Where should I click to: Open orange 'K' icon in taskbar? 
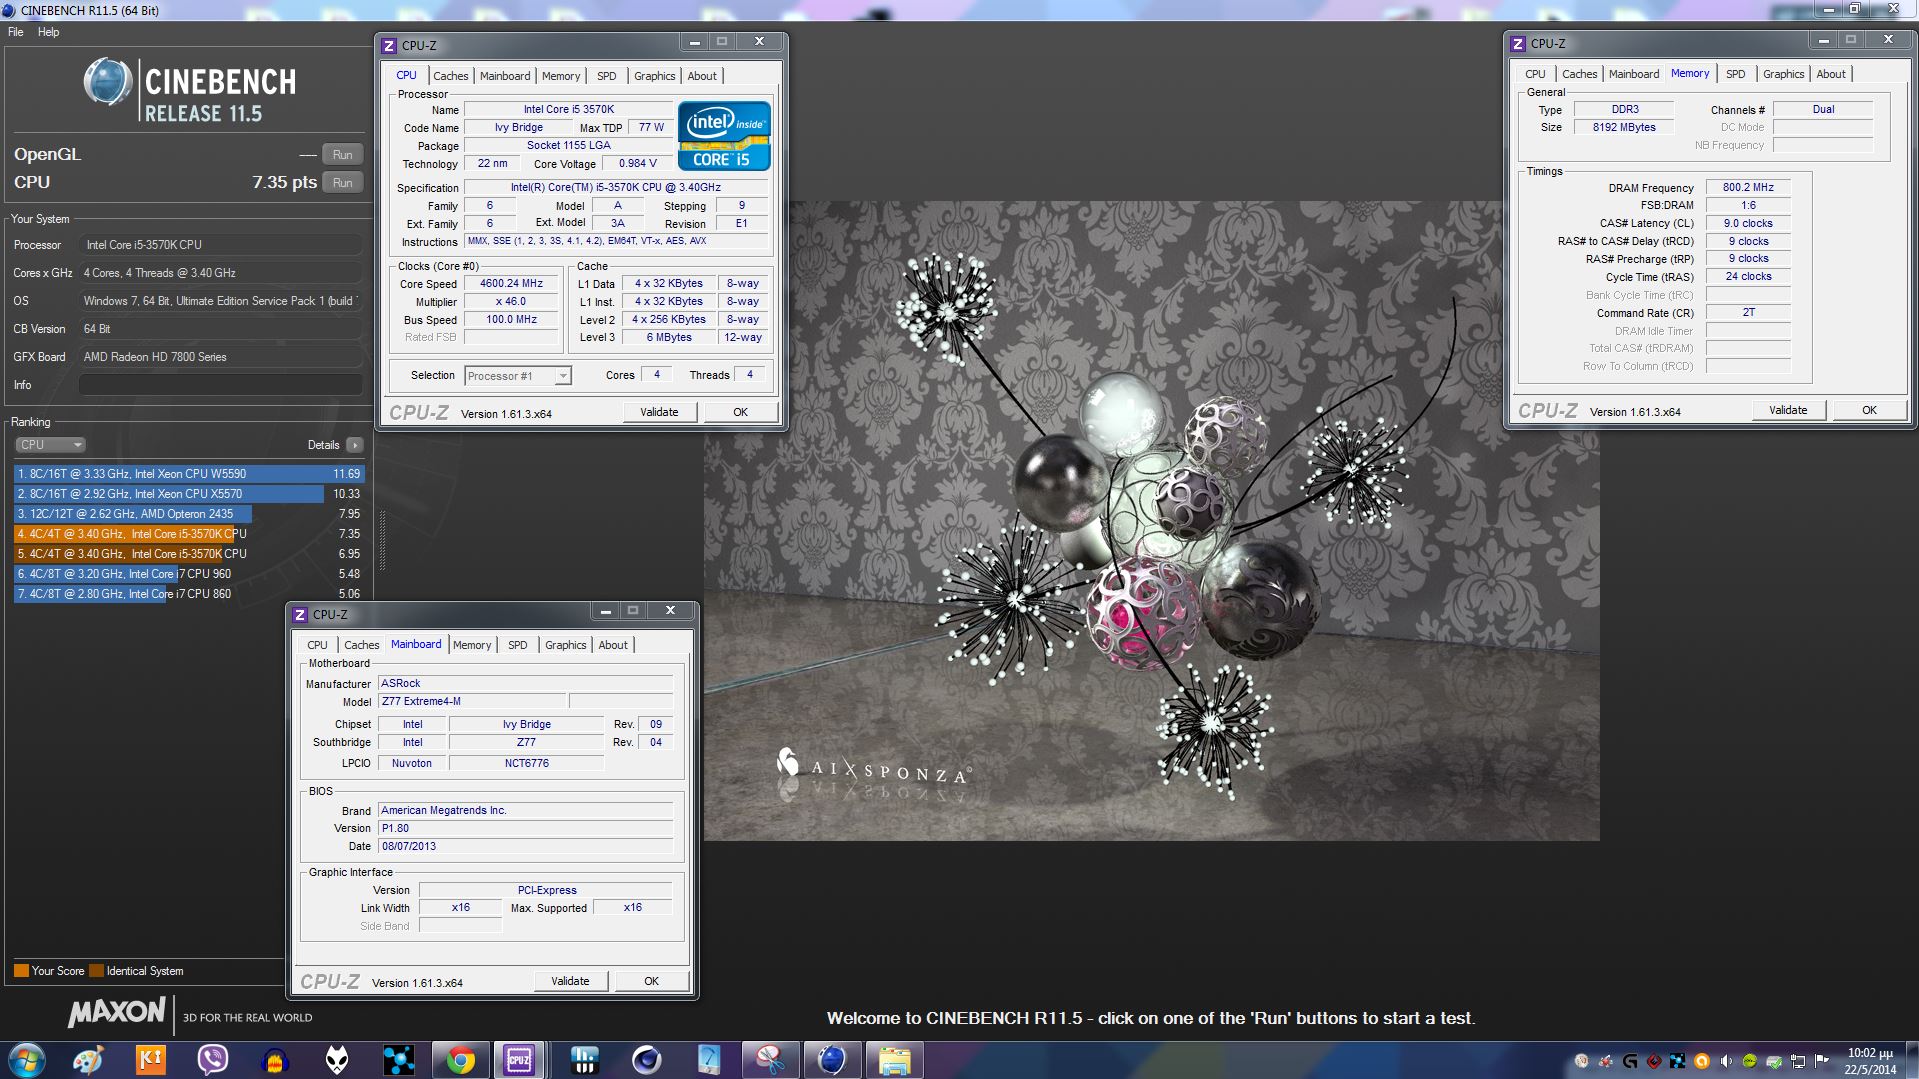150,1060
